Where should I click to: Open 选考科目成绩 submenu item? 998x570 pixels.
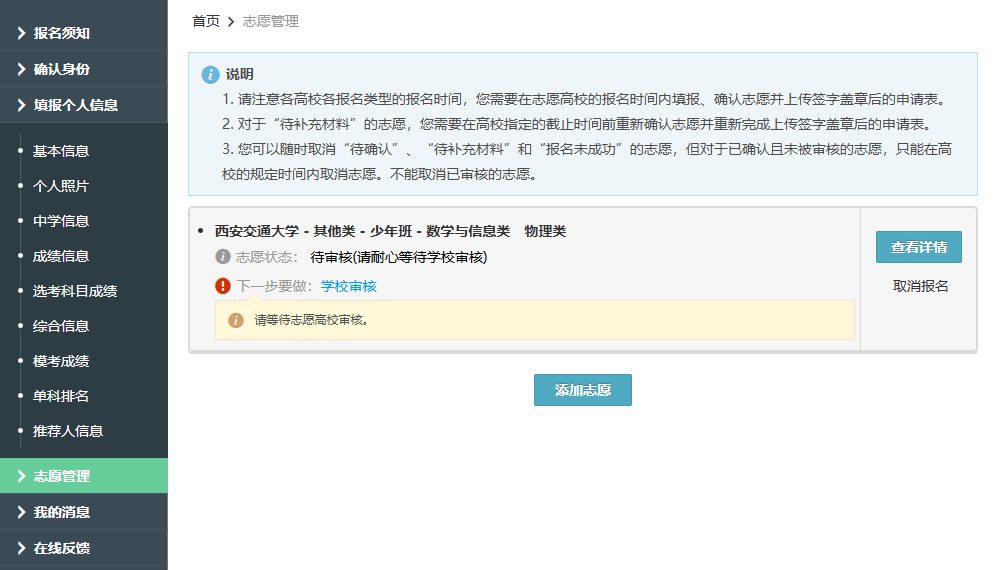pyautogui.click(x=75, y=291)
